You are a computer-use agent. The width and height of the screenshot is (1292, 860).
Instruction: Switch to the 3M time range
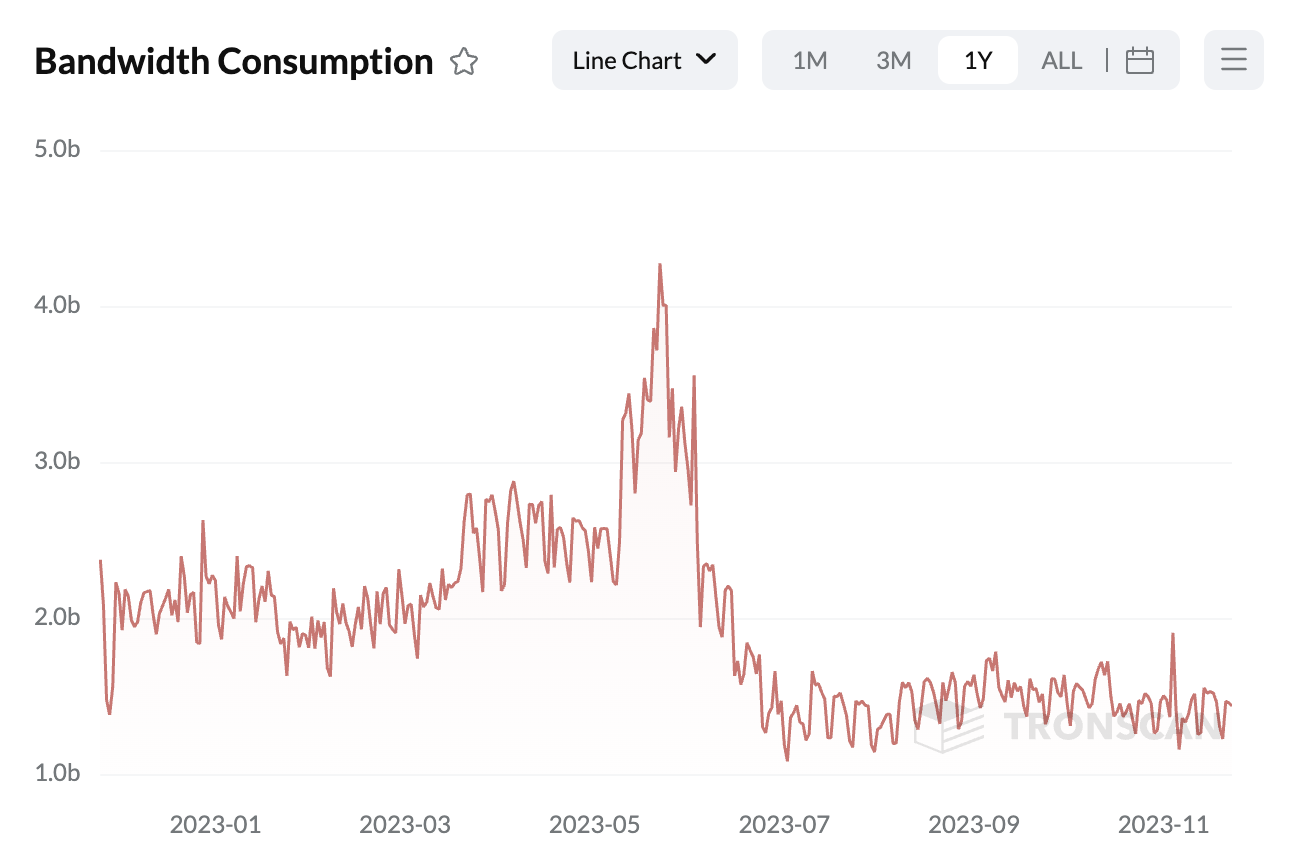click(893, 61)
